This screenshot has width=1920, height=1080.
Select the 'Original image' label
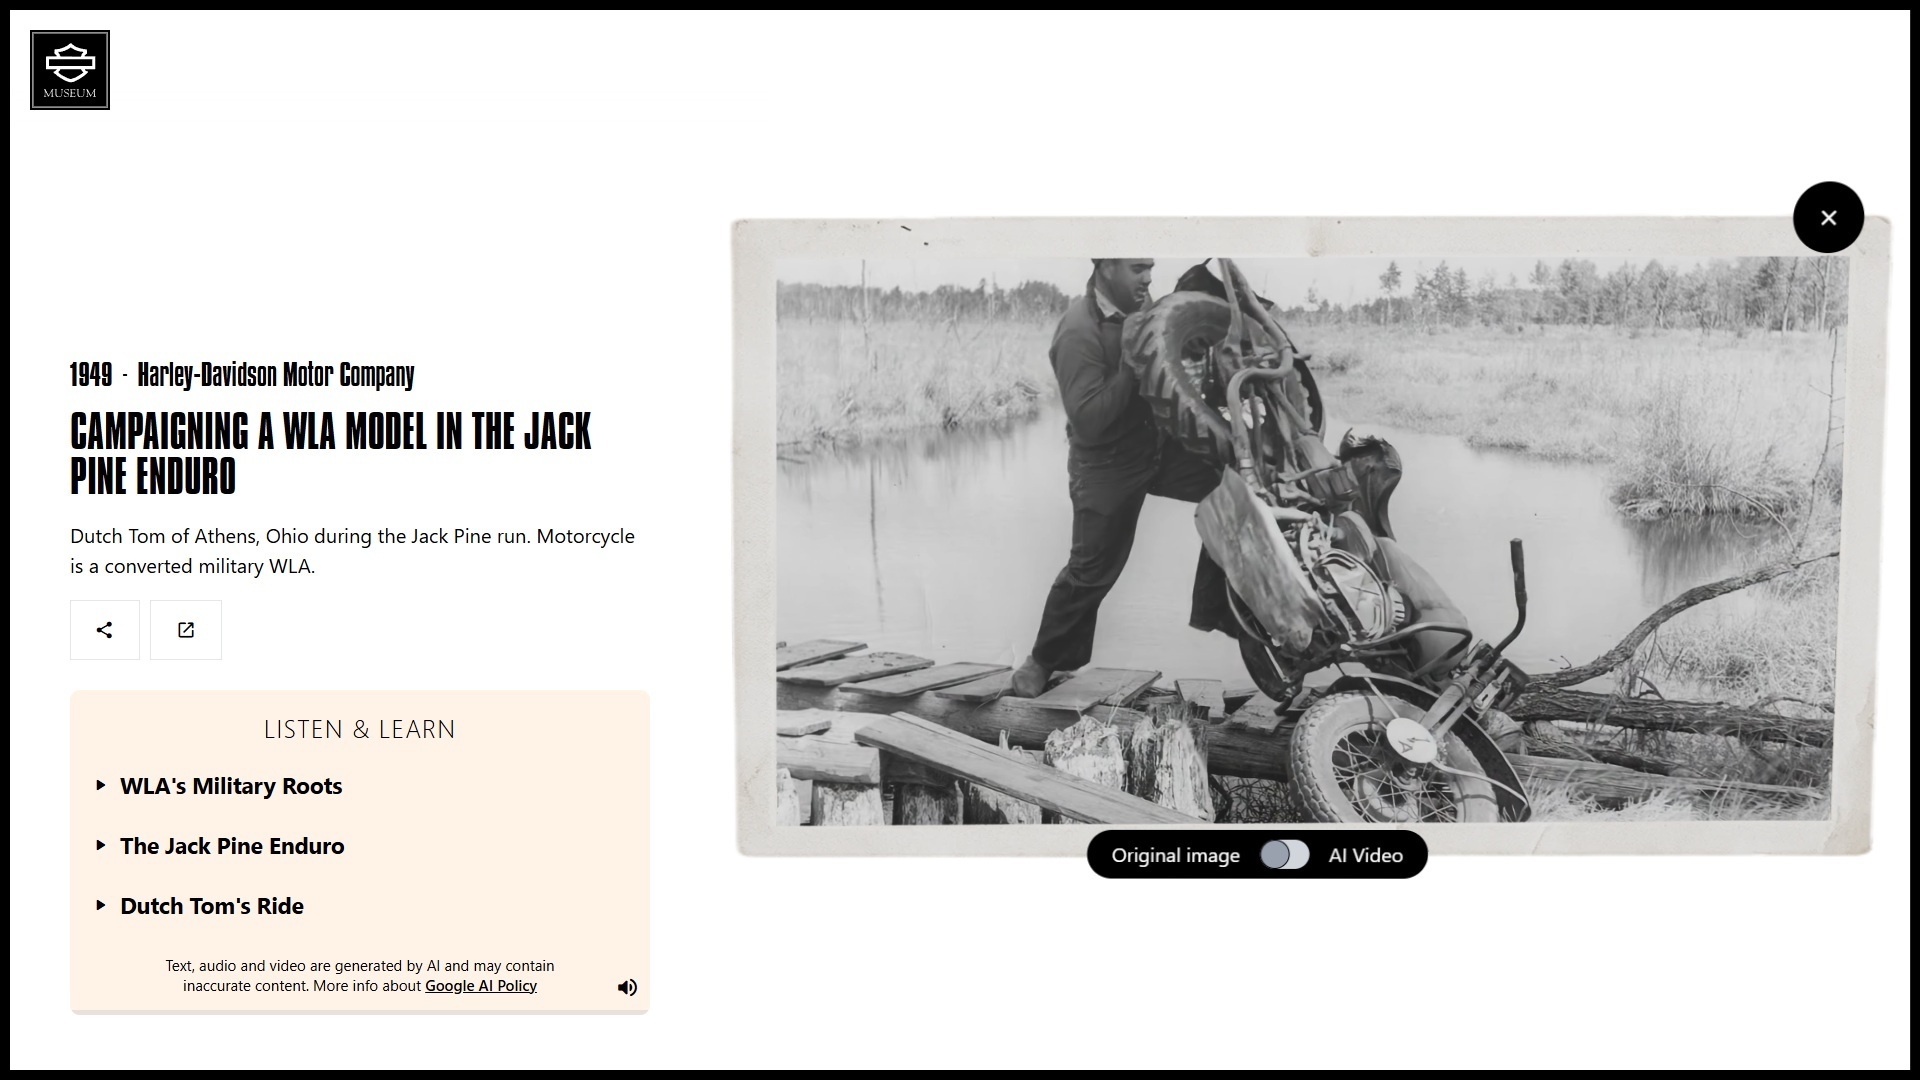1175,856
